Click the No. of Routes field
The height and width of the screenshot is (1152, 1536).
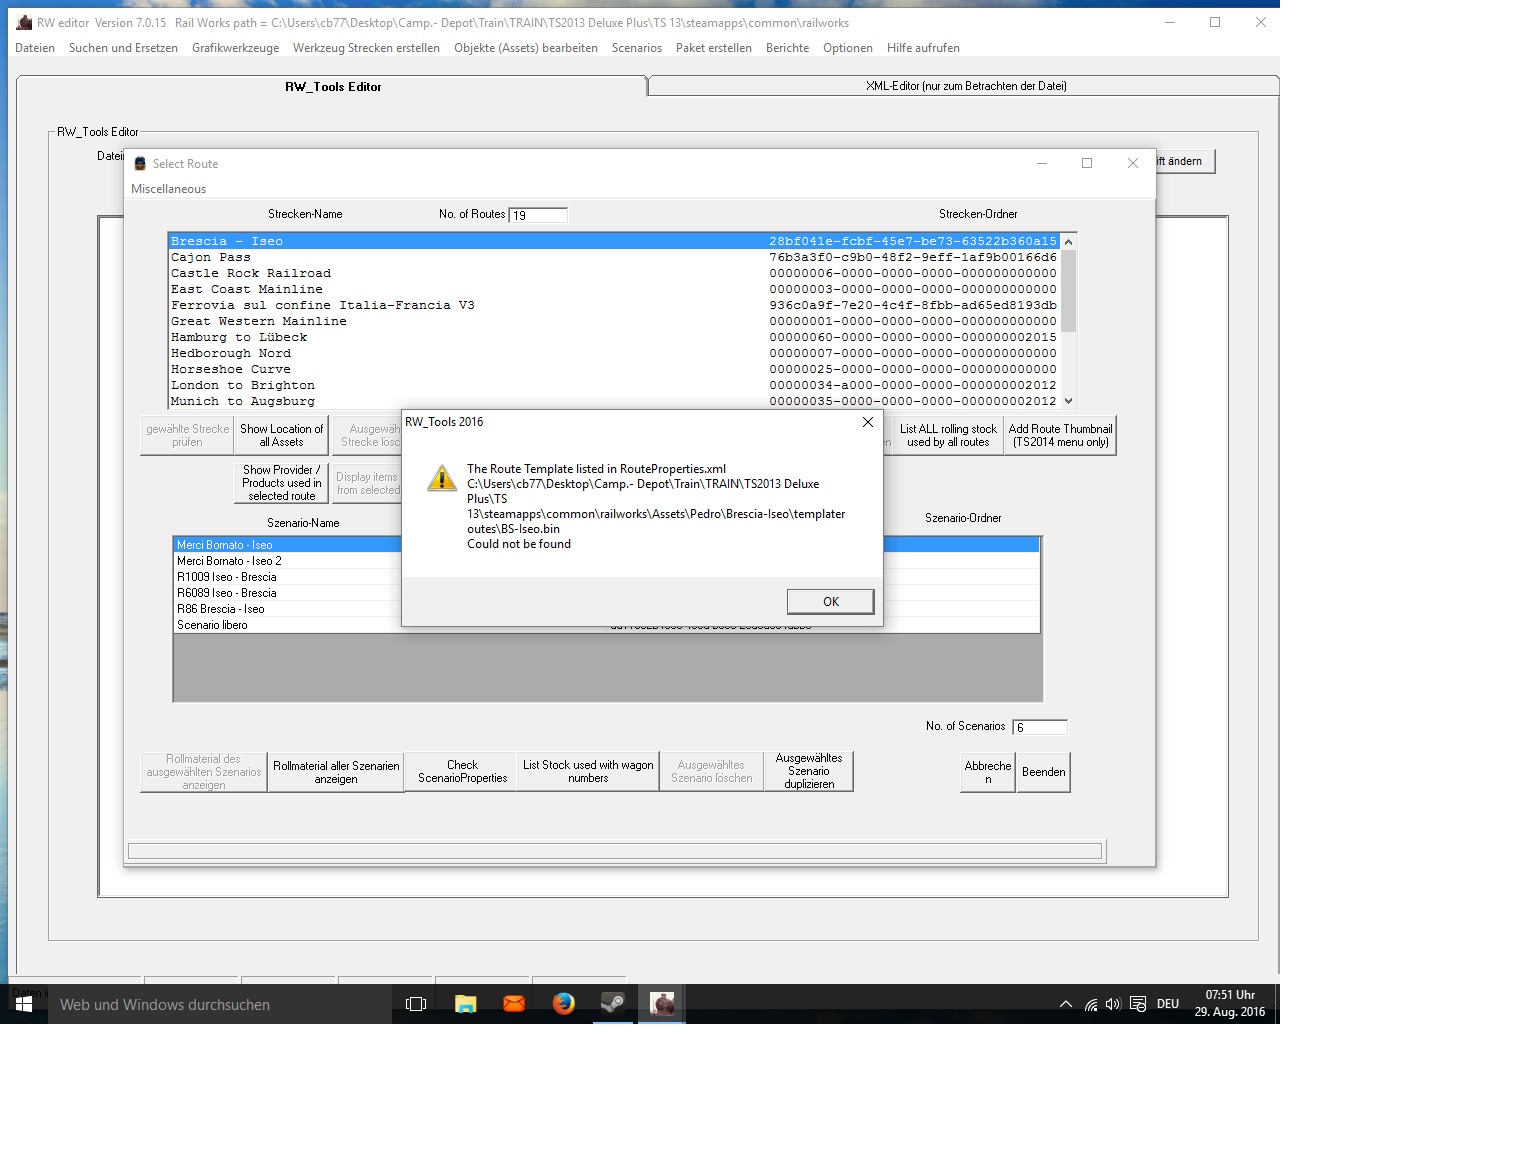[538, 215]
